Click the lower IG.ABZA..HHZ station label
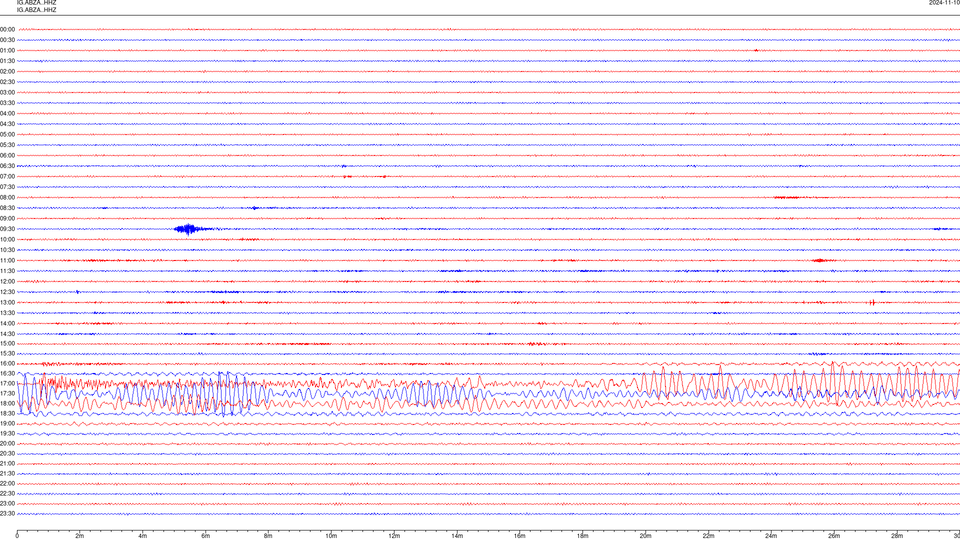960x540 pixels. pyautogui.click(x=37, y=10)
